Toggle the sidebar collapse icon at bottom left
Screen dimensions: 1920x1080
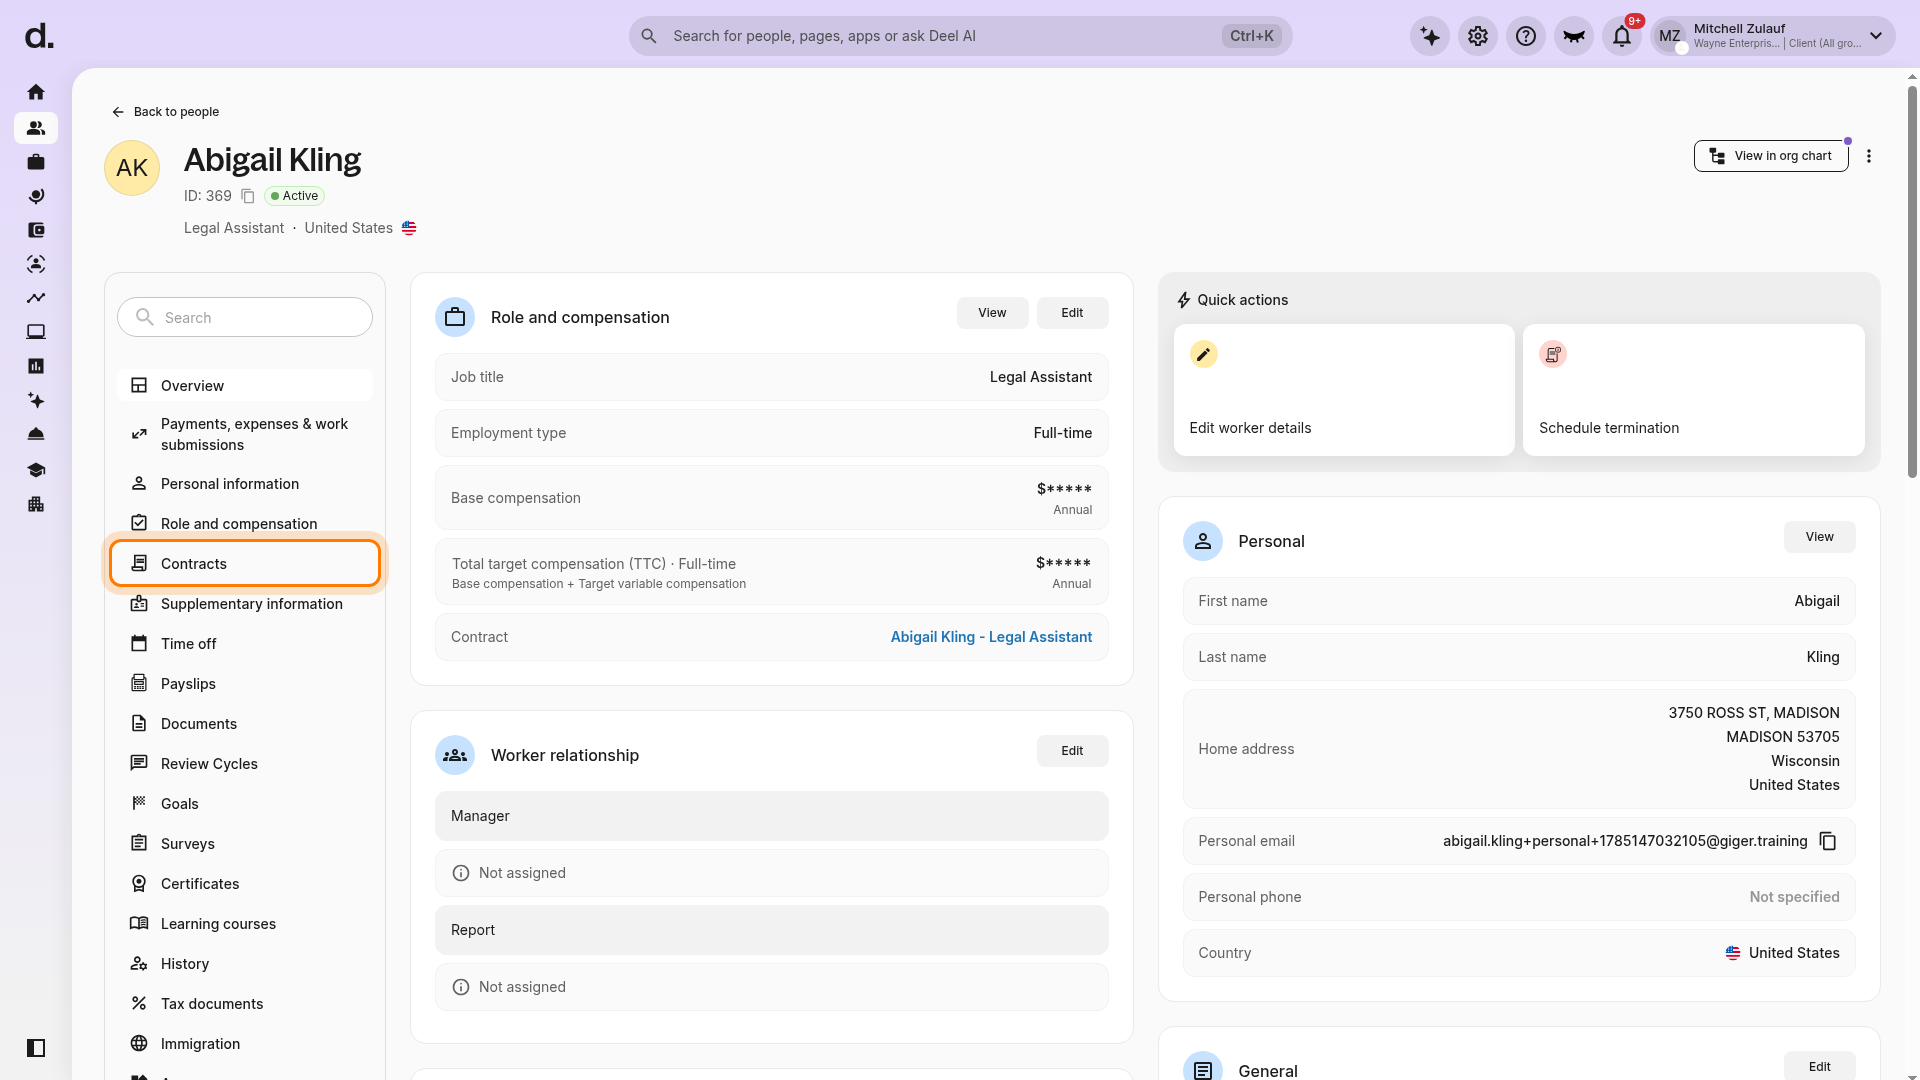(36, 1048)
